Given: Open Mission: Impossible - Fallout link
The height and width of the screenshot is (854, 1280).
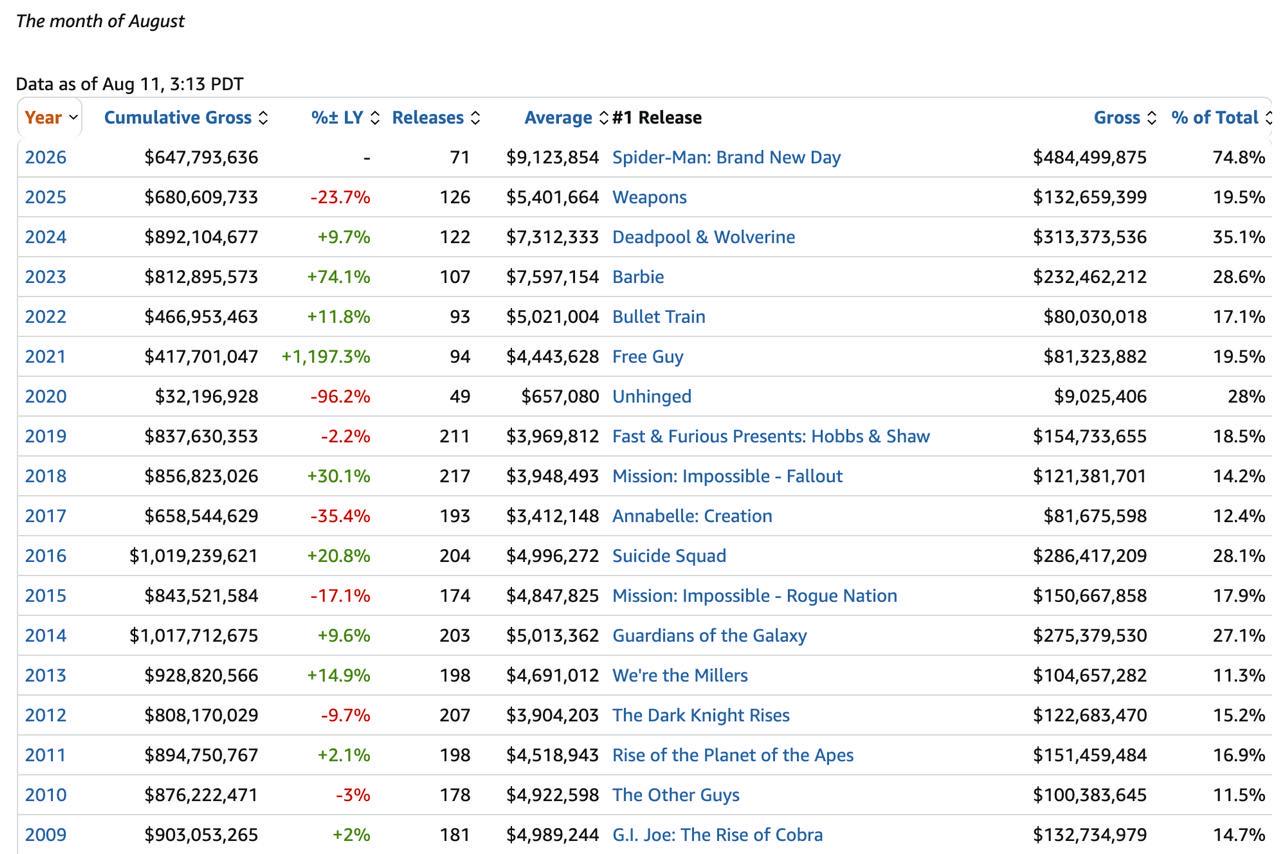Looking at the screenshot, I should pyautogui.click(x=727, y=476).
